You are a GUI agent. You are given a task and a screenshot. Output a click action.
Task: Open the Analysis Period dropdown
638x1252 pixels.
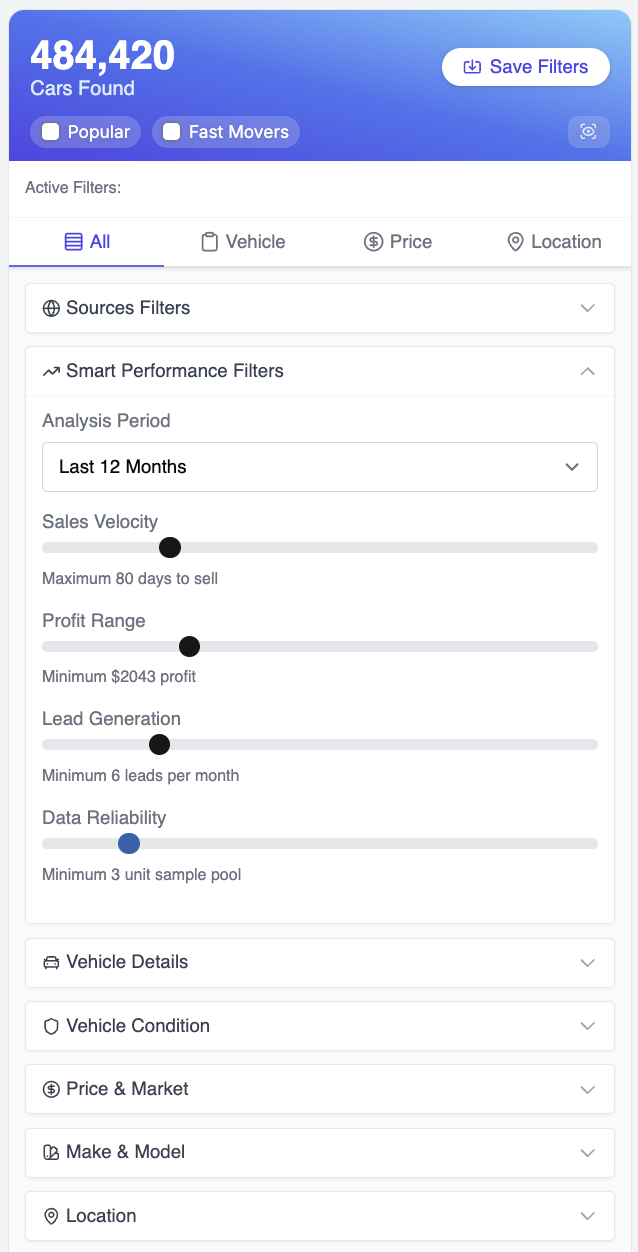click(320, 467)
